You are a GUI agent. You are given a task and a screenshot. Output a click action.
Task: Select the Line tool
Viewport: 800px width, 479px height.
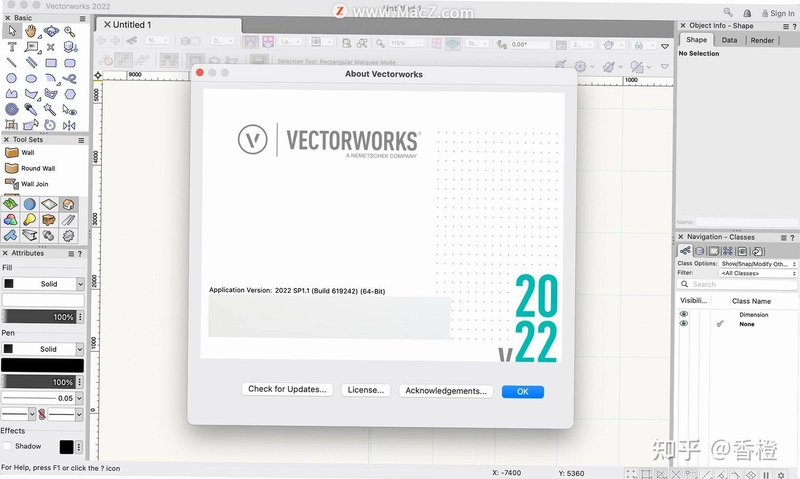tap(11, 63)
